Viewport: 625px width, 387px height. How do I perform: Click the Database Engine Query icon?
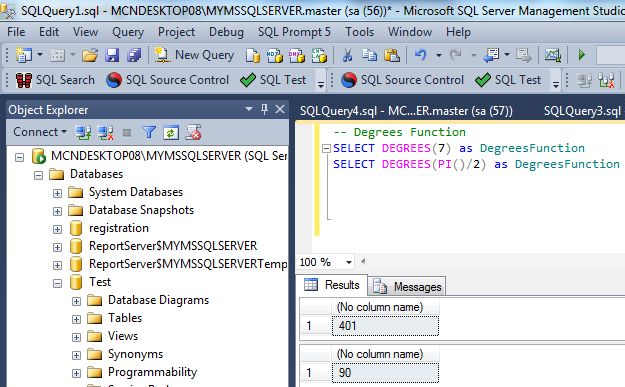252,56
